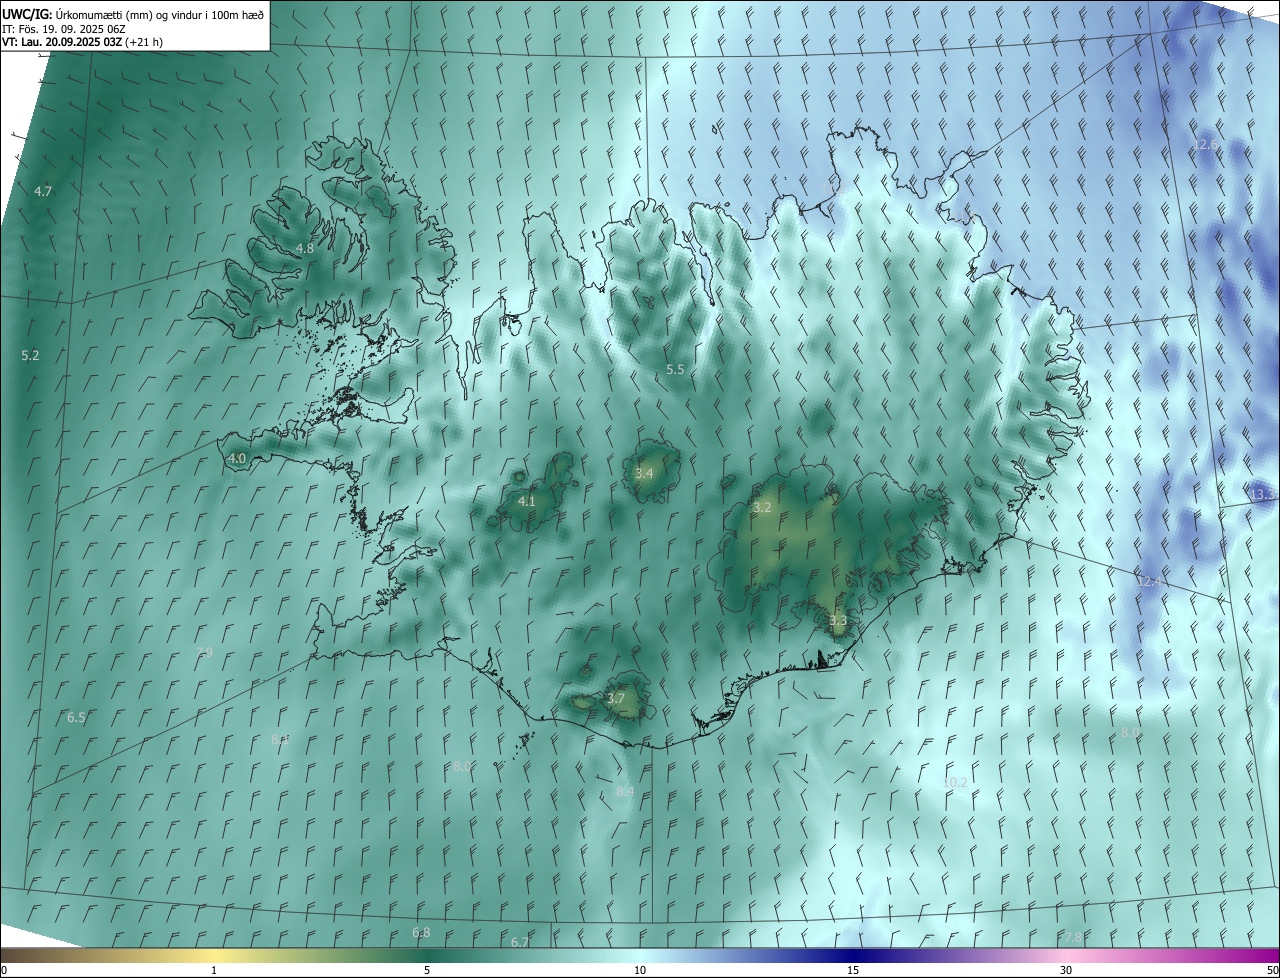1280x978 pixels.
Task: Click the 3.7 value label
Action: tap(616, 698)
